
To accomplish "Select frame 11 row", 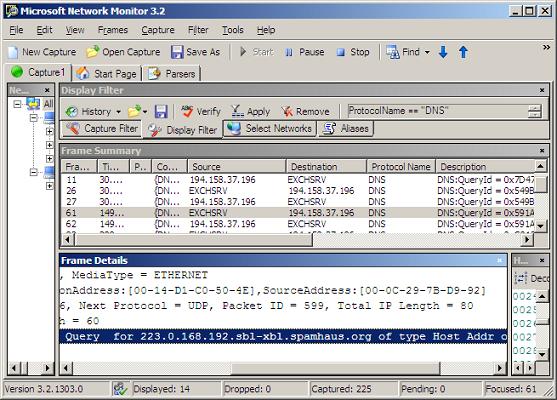I will coord(298,180).
